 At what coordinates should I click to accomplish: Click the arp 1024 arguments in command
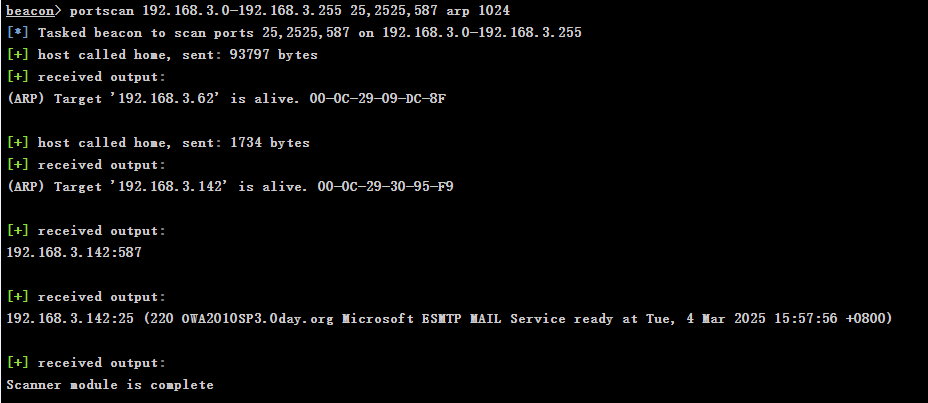[x=478, y=11]
